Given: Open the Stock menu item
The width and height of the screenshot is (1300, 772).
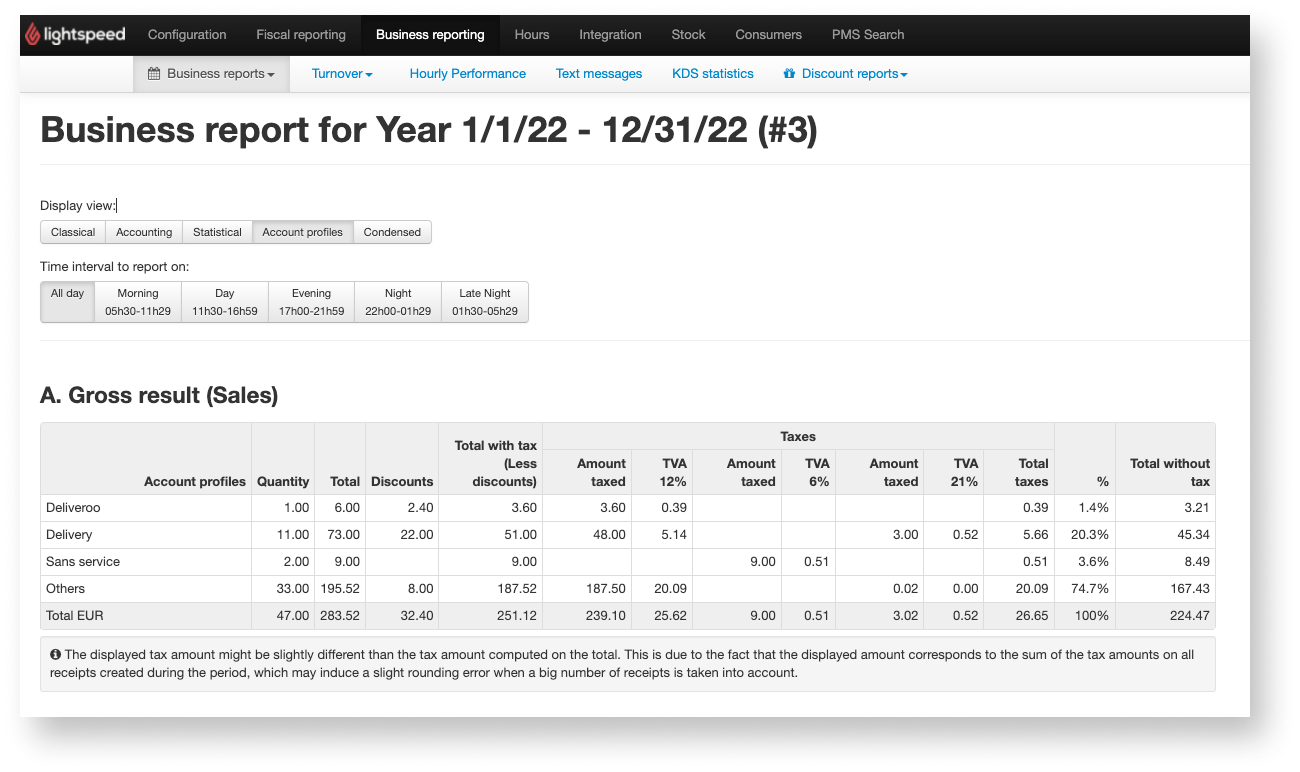Looking at the screenshot, I should click(x=688, y=35).
